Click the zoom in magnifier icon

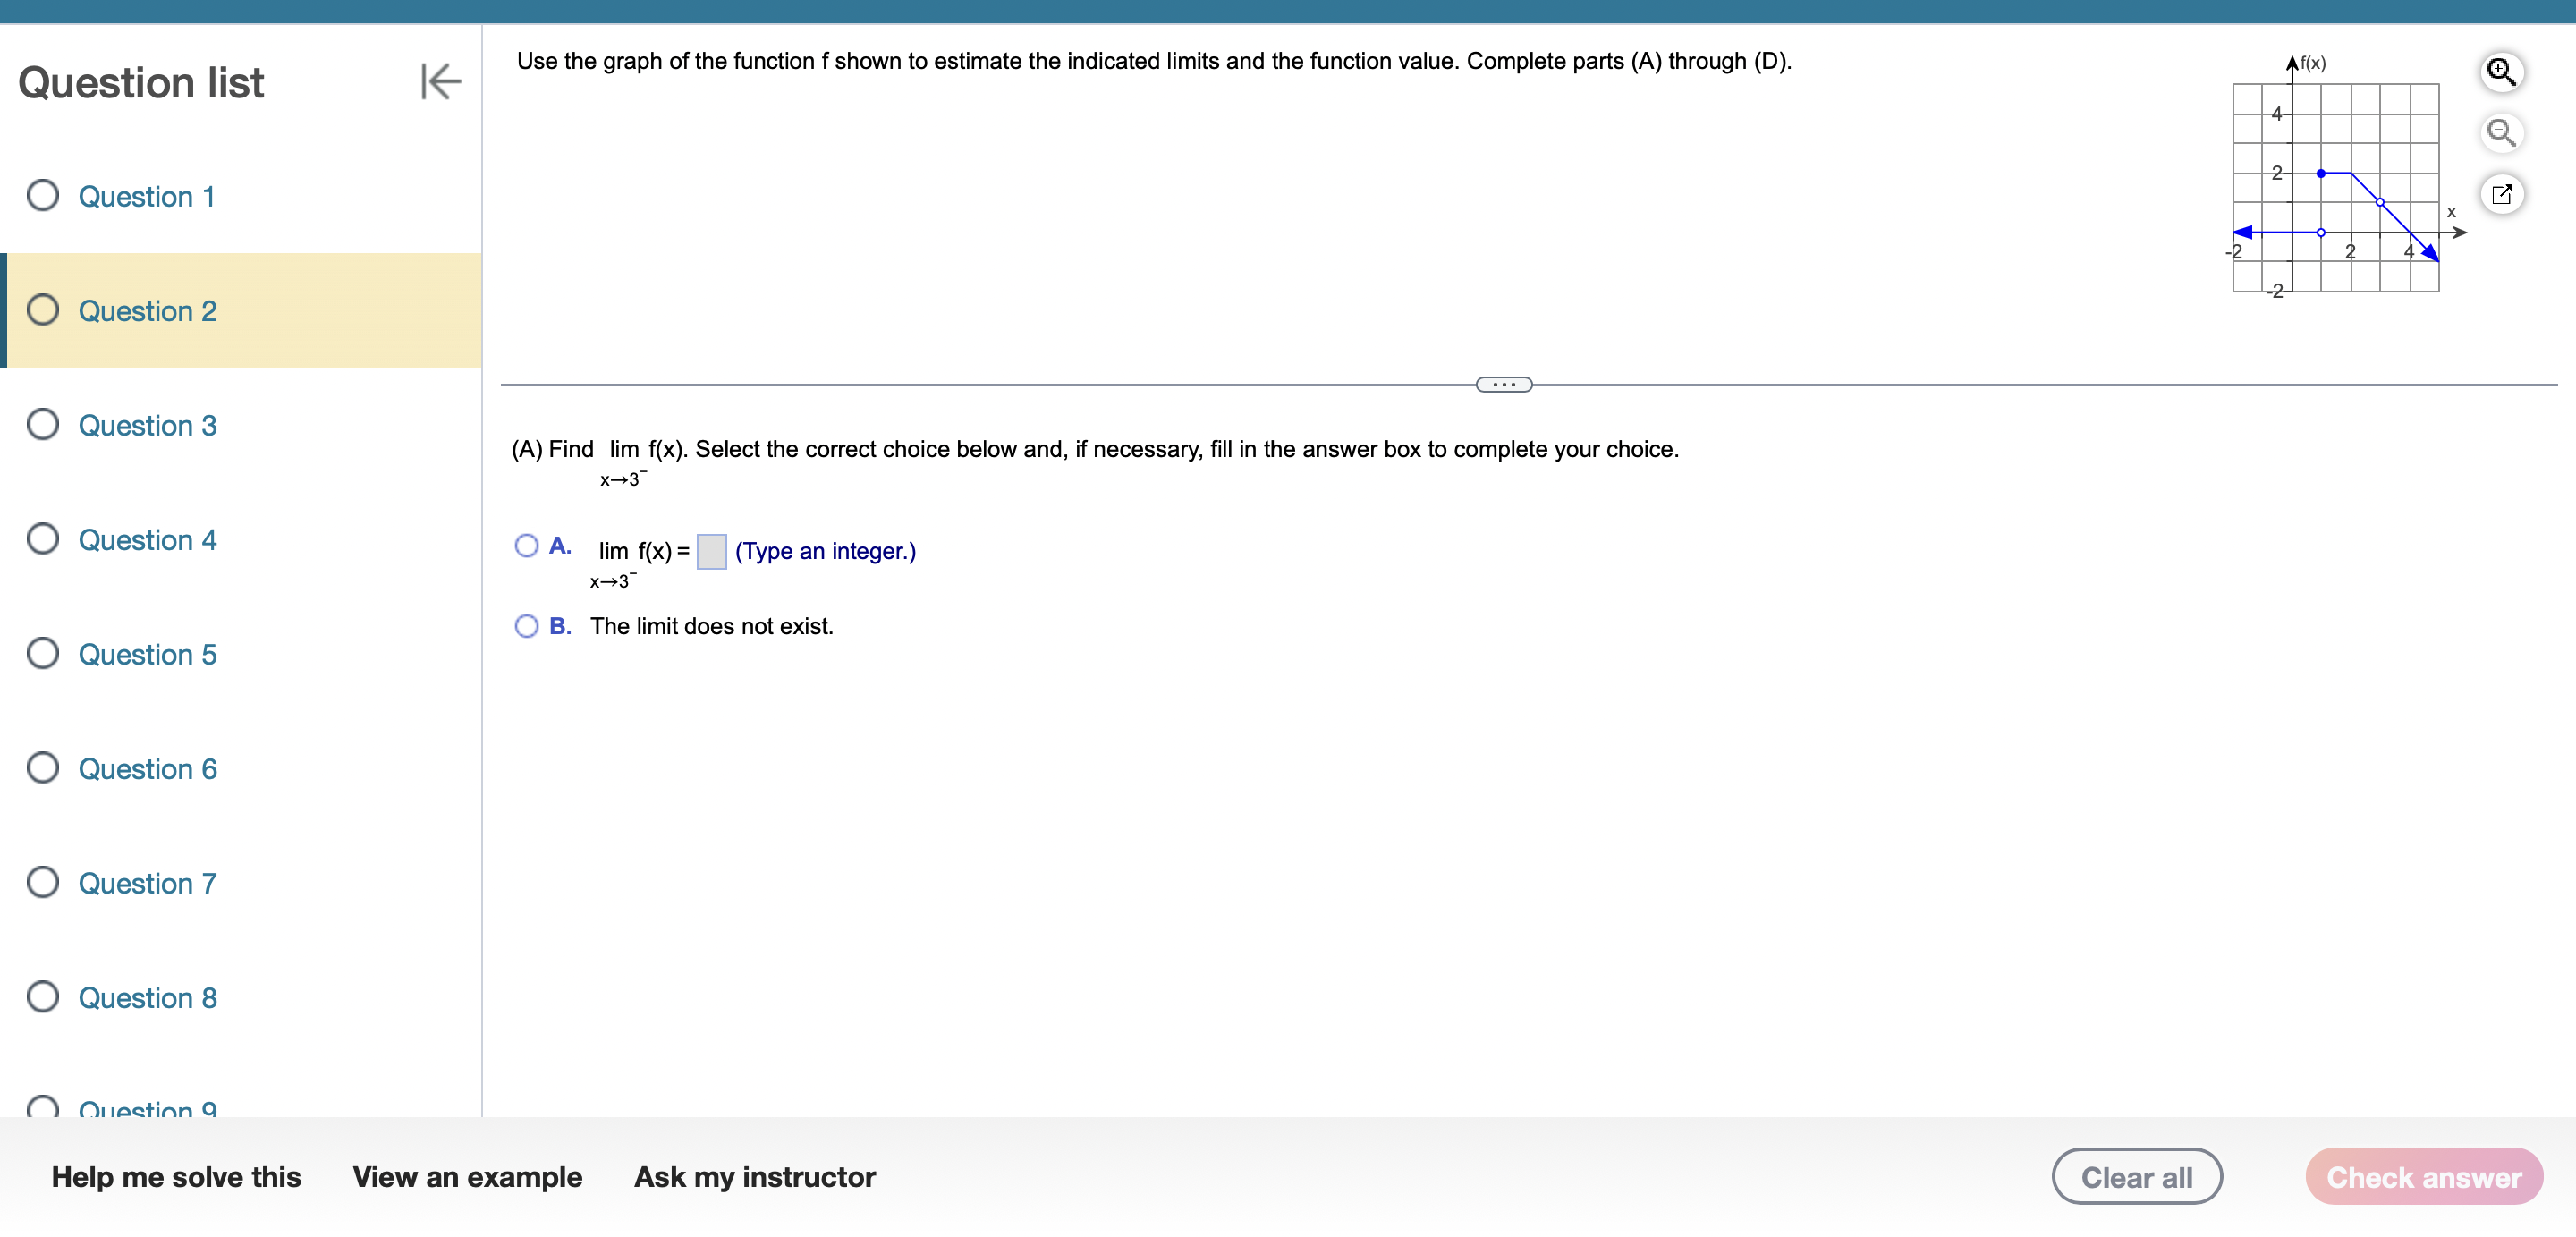2501,72
